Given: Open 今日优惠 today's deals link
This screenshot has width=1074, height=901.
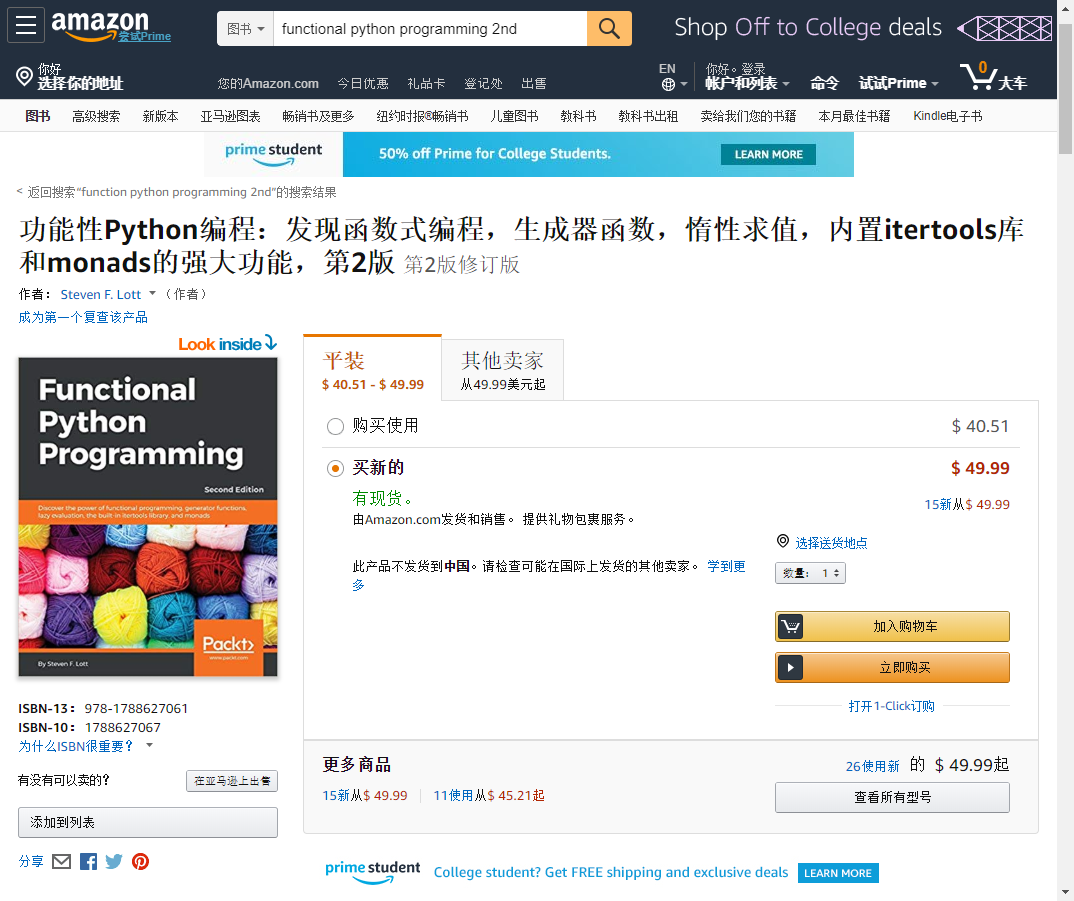Looking at the screenshot, I should tap(362, 84).
